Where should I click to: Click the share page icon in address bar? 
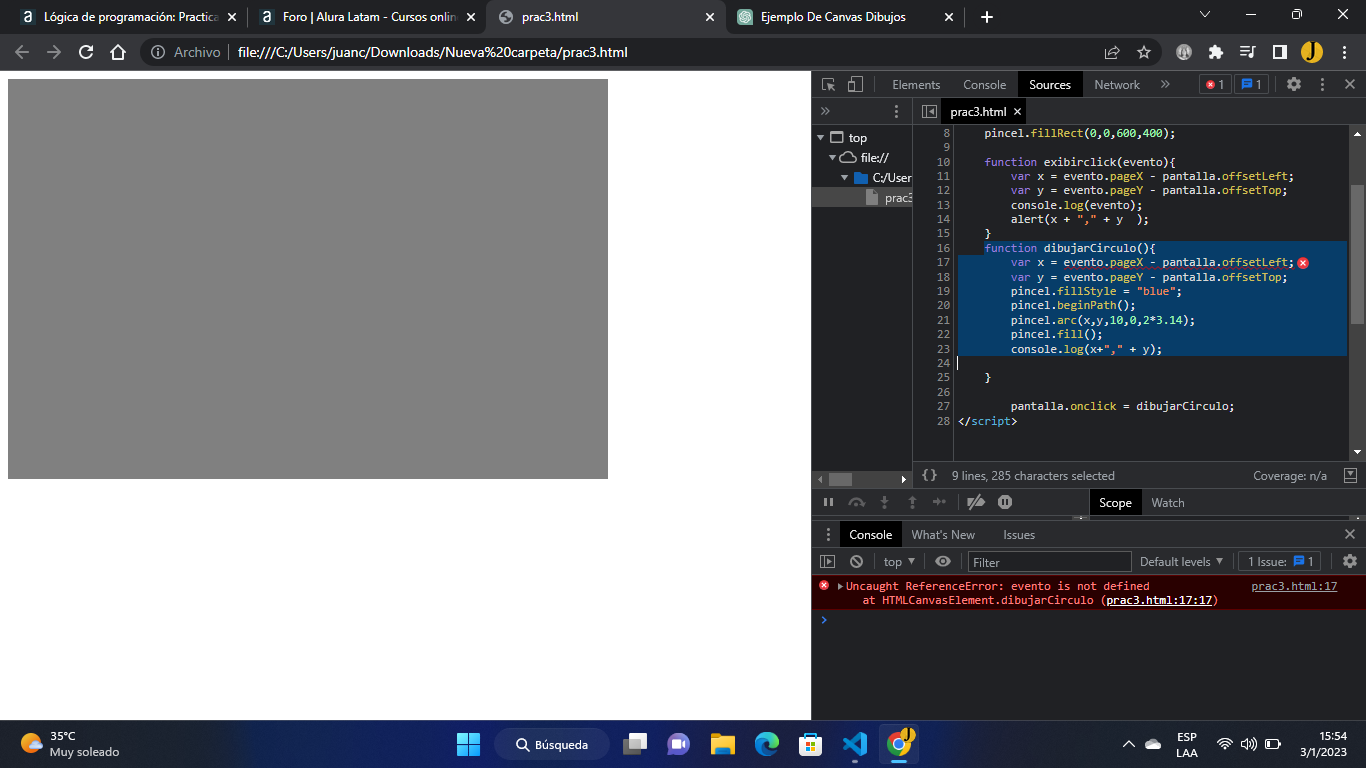point(1112,52)
